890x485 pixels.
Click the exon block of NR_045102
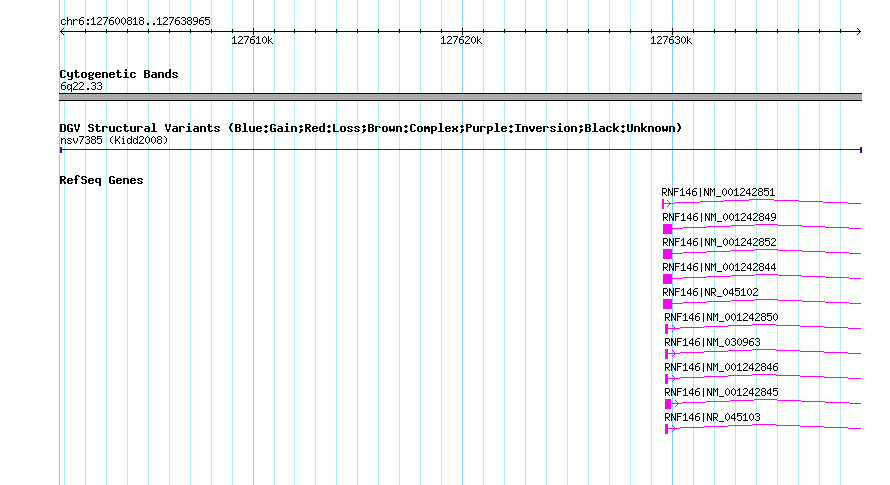tap(668, 304)
